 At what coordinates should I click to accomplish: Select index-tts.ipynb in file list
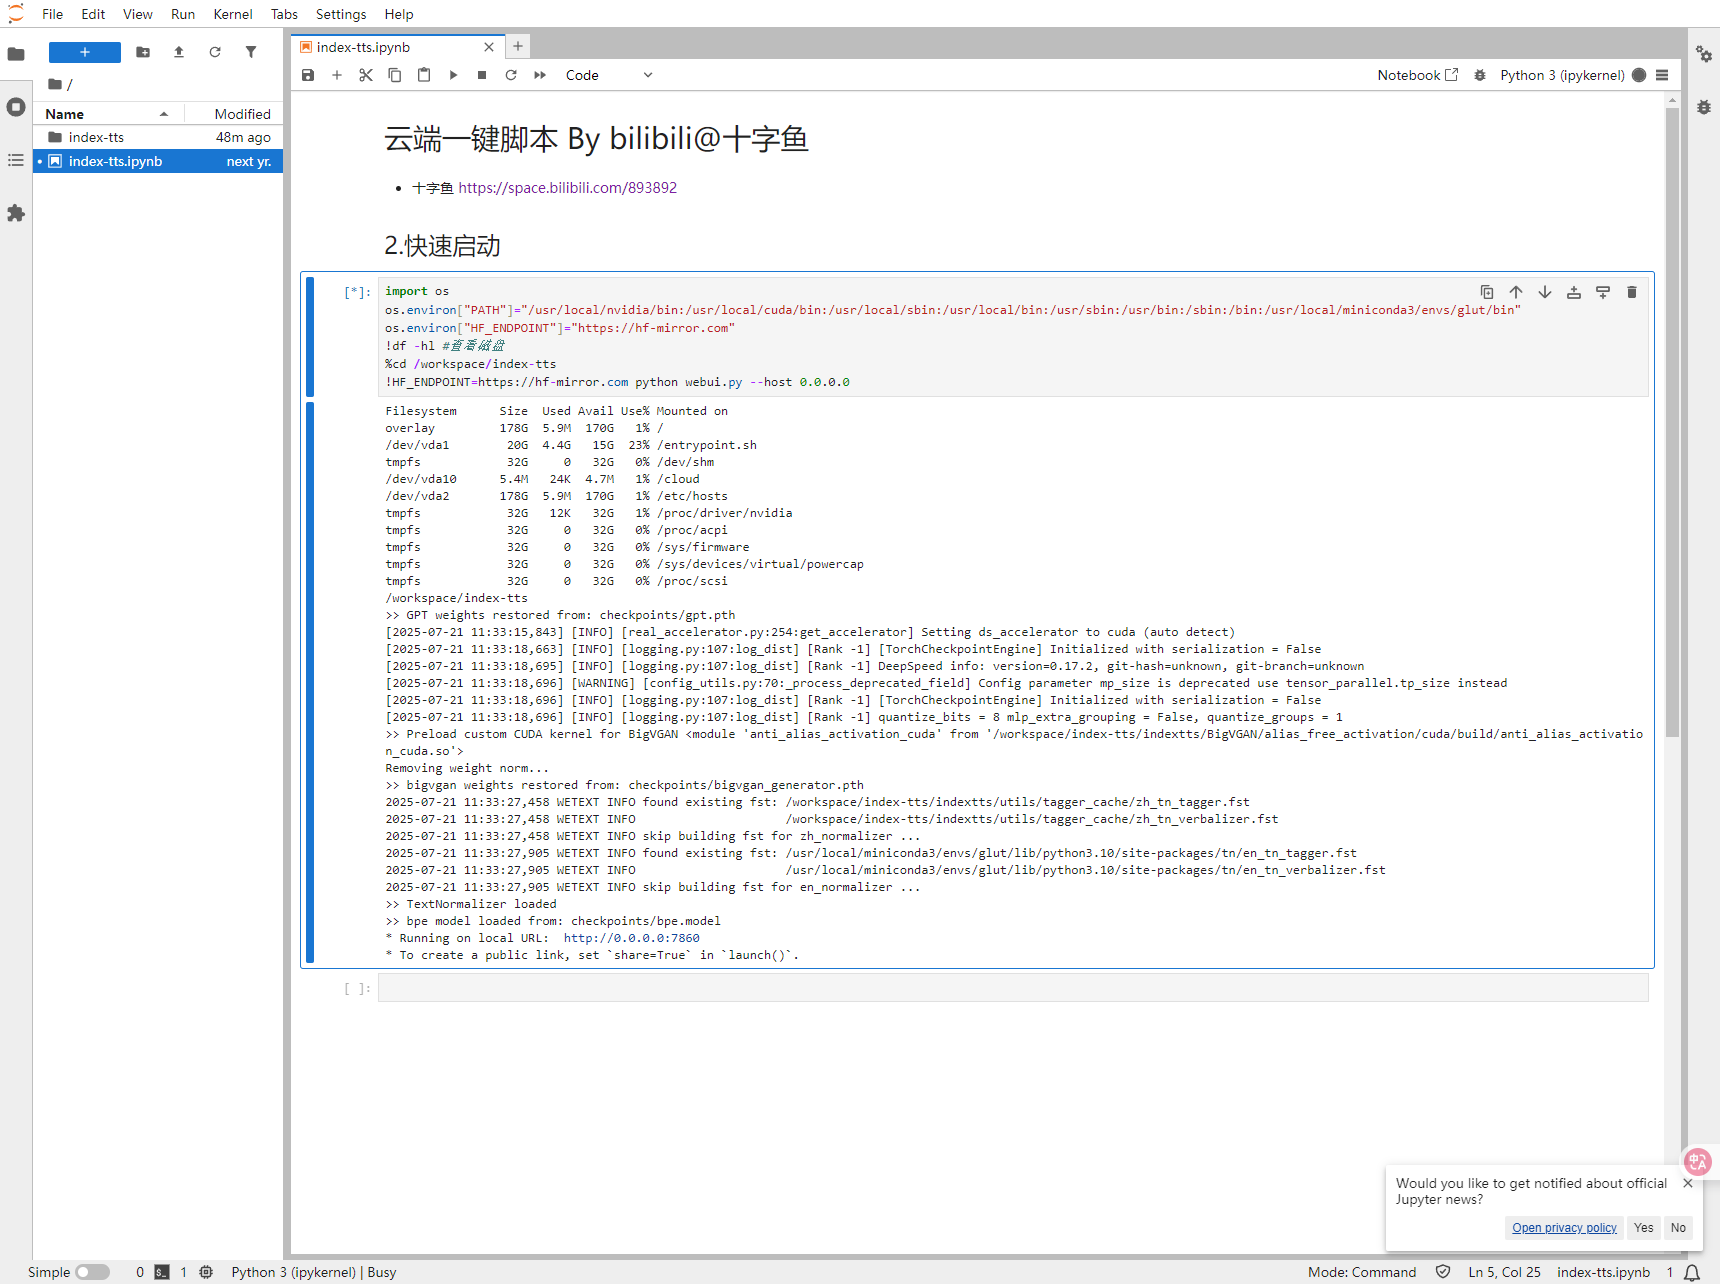point(158,161)
